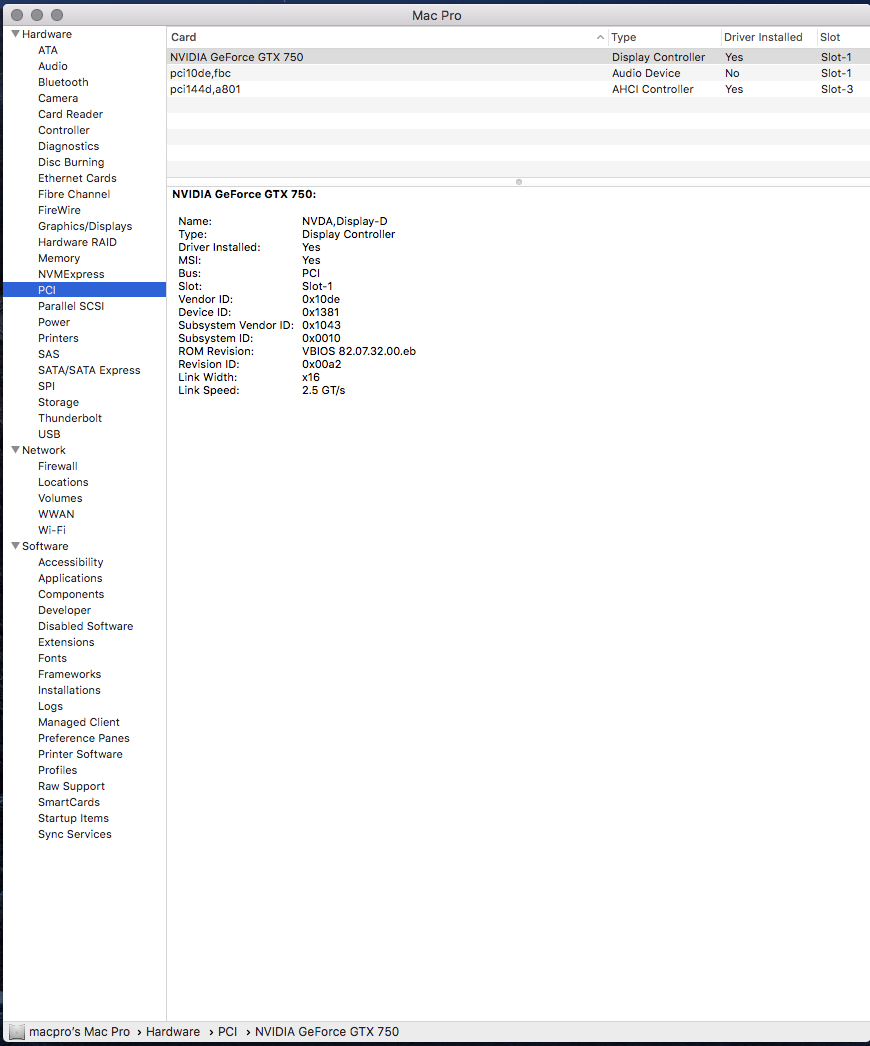Open the Audio hardware section
The height and width of the screenshot is (1046, 870).
click(x=53, y=66)
